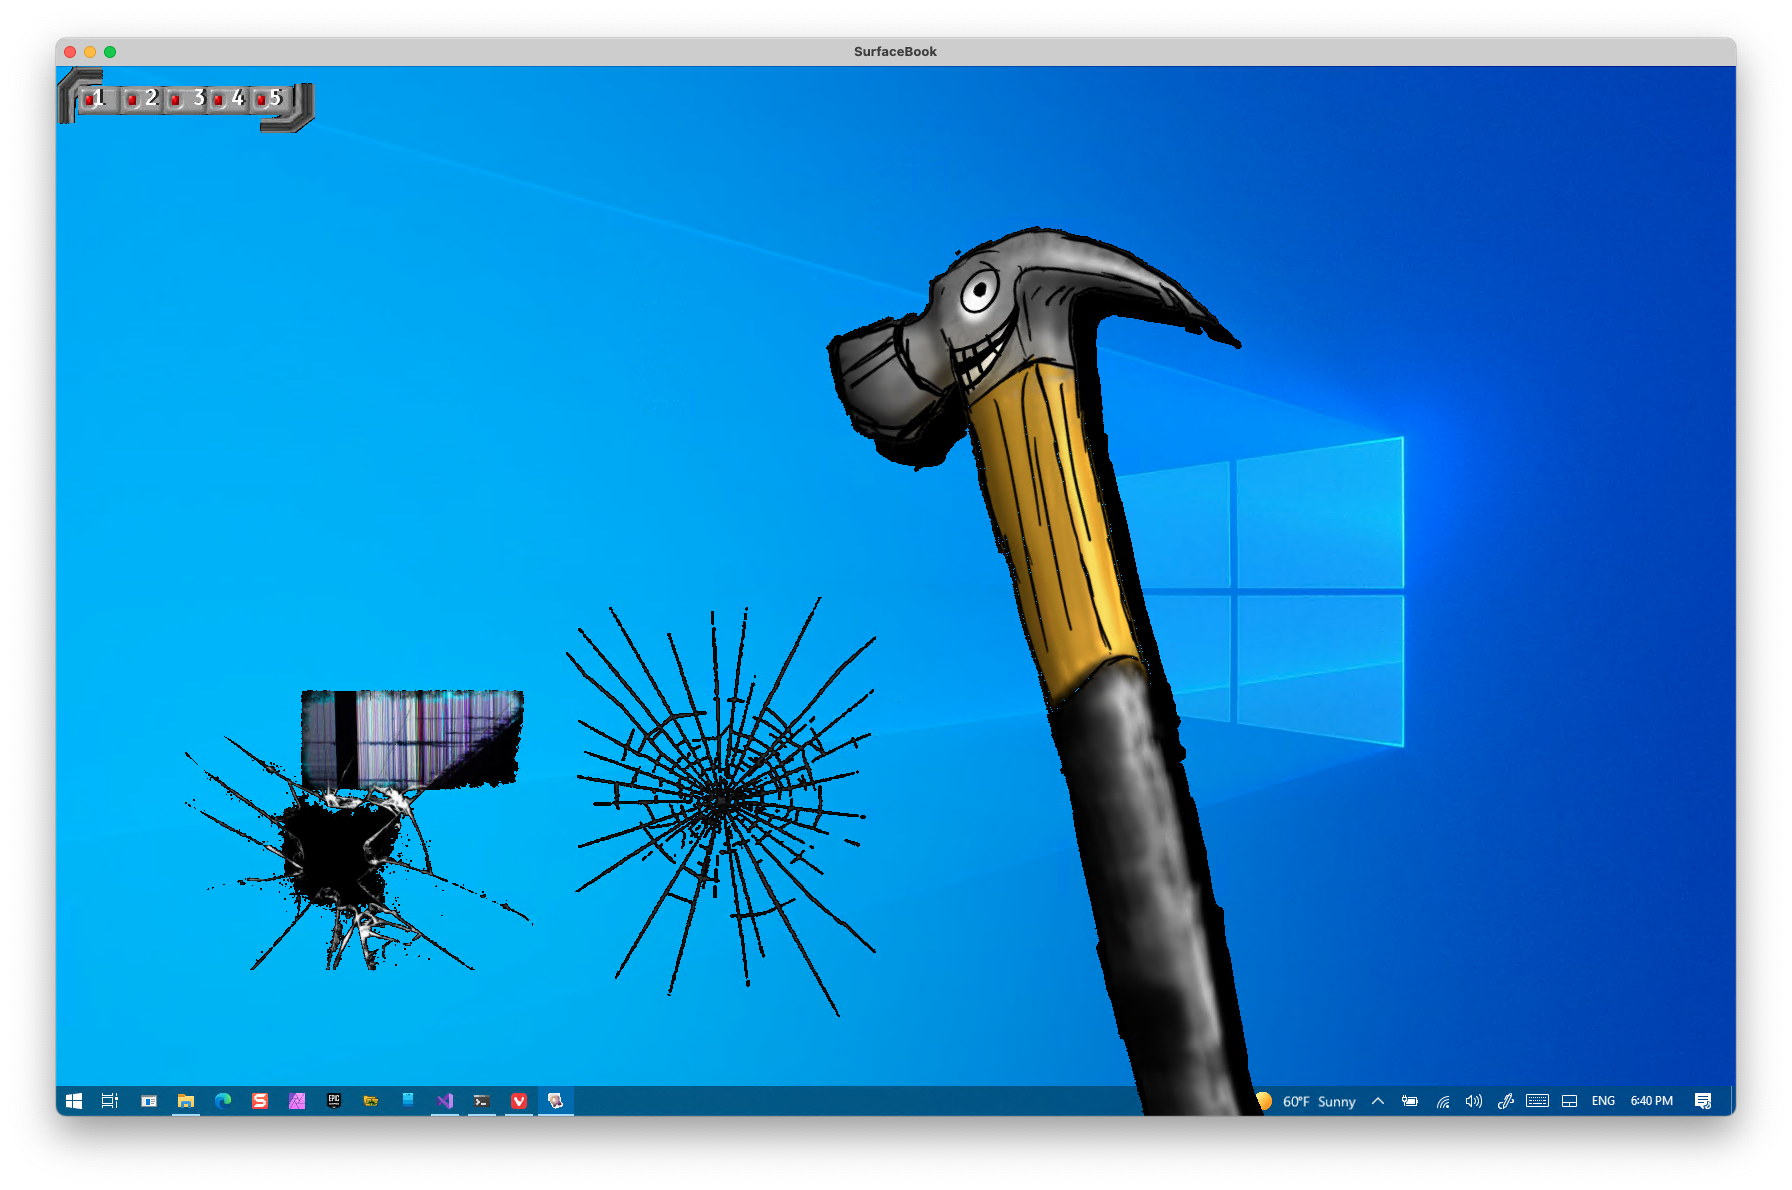Open the Affinity app from the taskbar
The image size is (1792, 1190).
coord(297,1101)
